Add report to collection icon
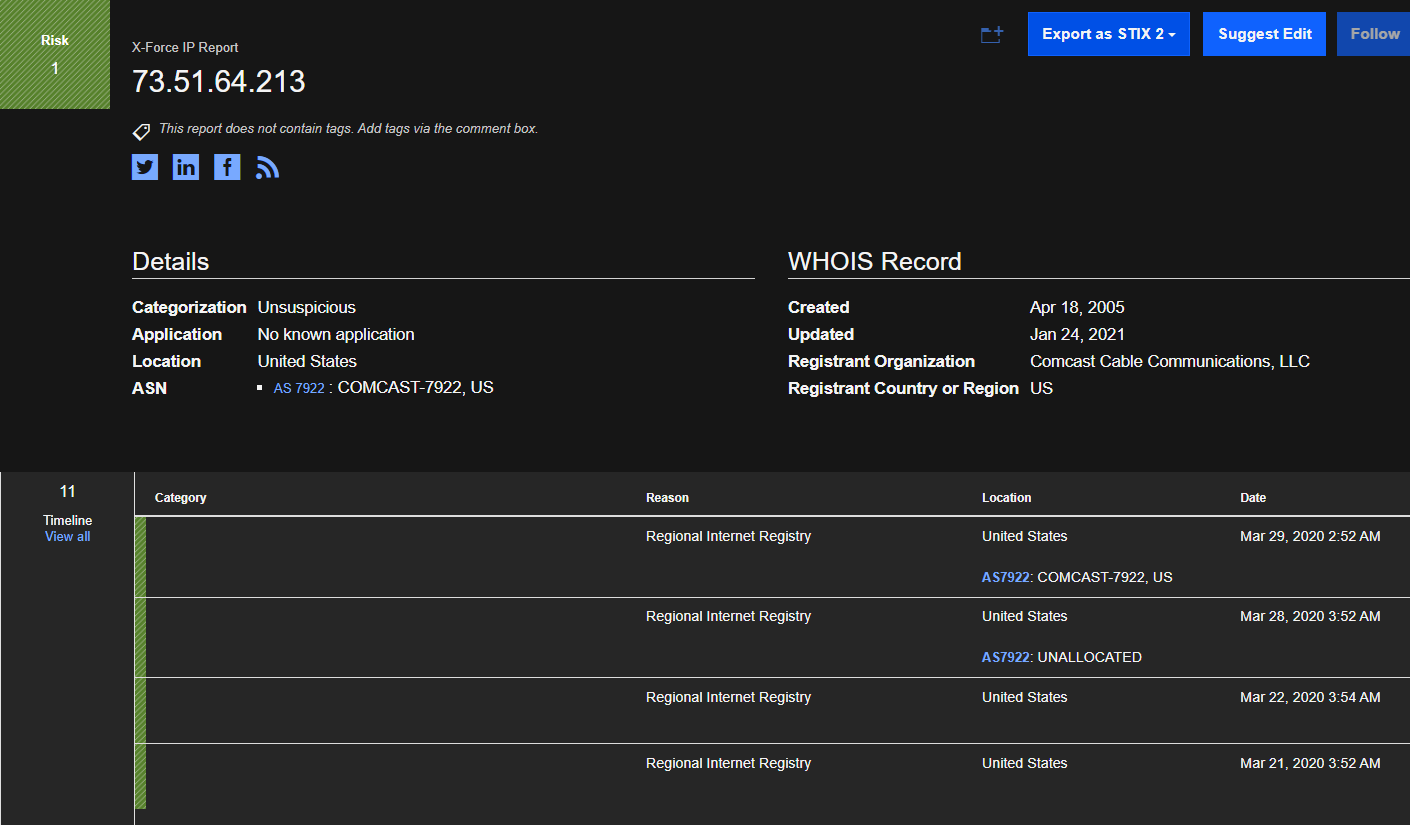The height and width of the screenshot is (825, 1410). point(992,35)
